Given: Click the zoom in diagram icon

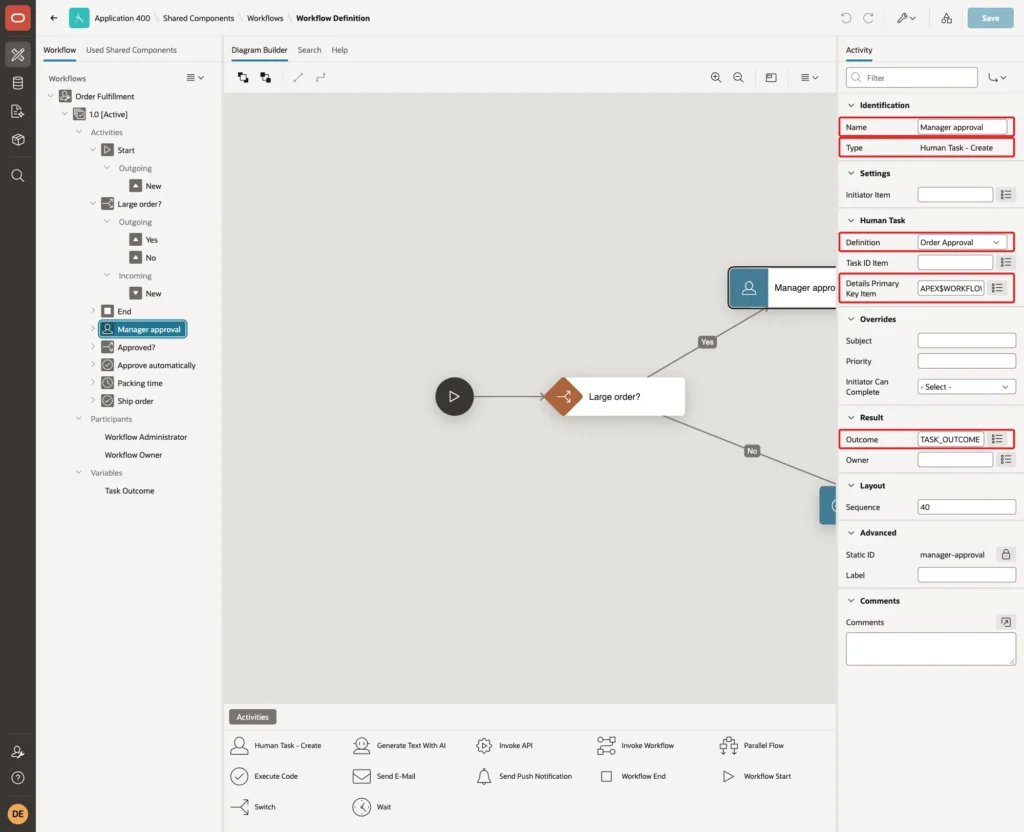Looking at the screenshot, I should 716,78.
